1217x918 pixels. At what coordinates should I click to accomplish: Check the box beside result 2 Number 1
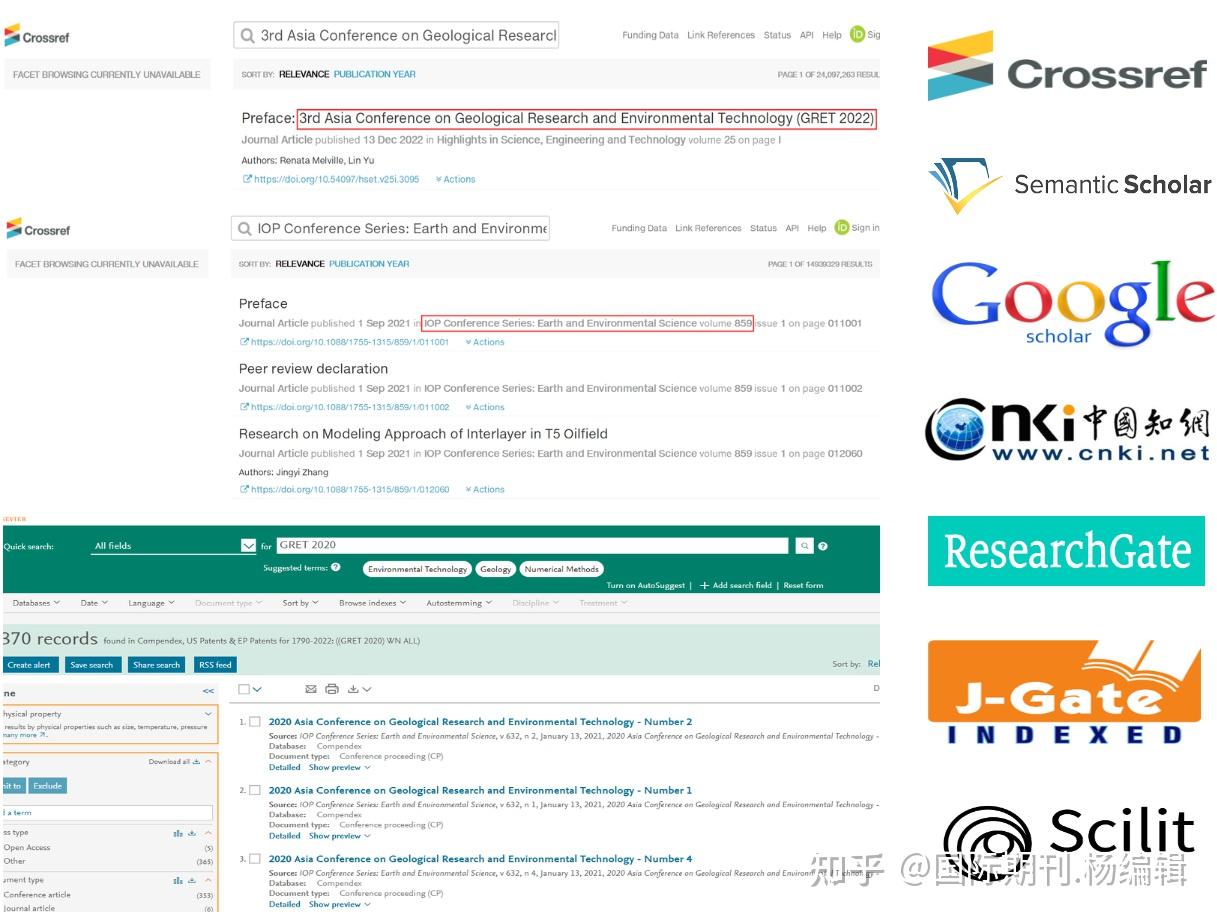254,790
